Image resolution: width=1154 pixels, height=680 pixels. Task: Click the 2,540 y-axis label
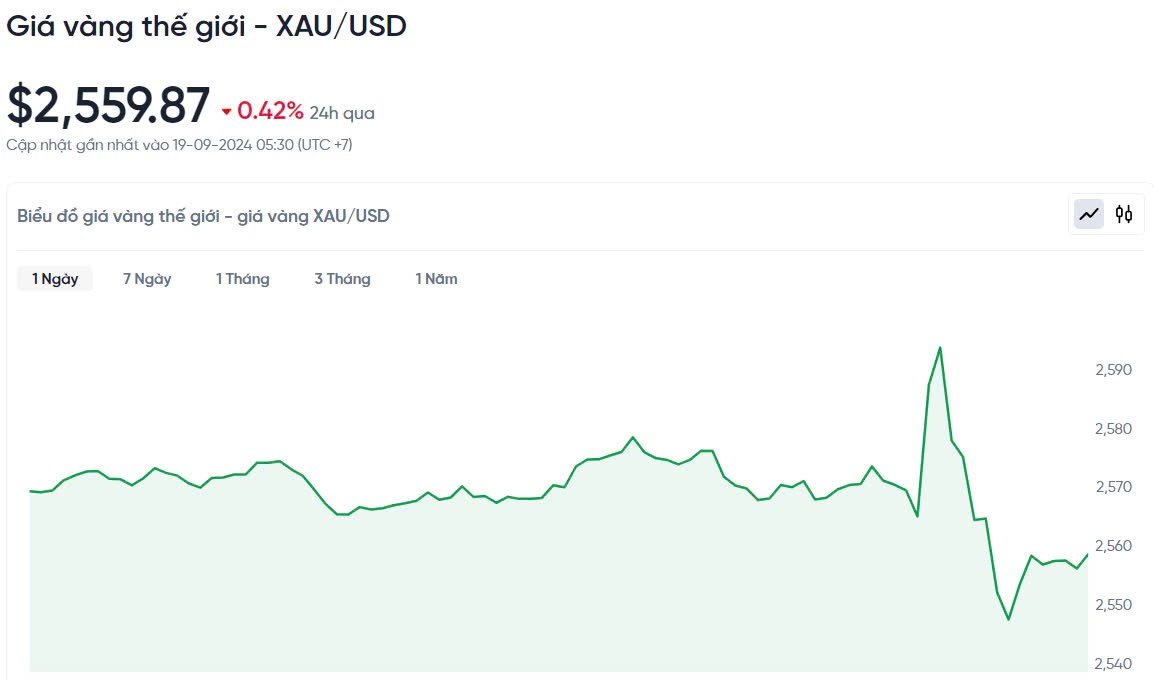click(1112, 663)
